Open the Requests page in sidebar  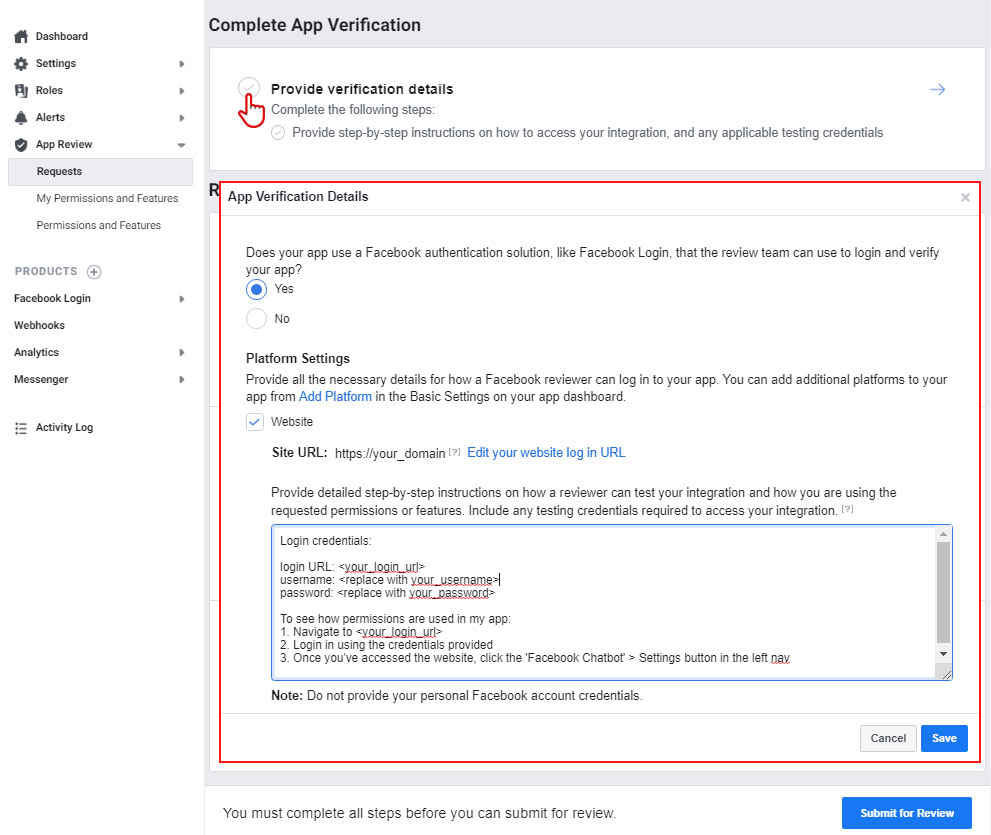100,172
